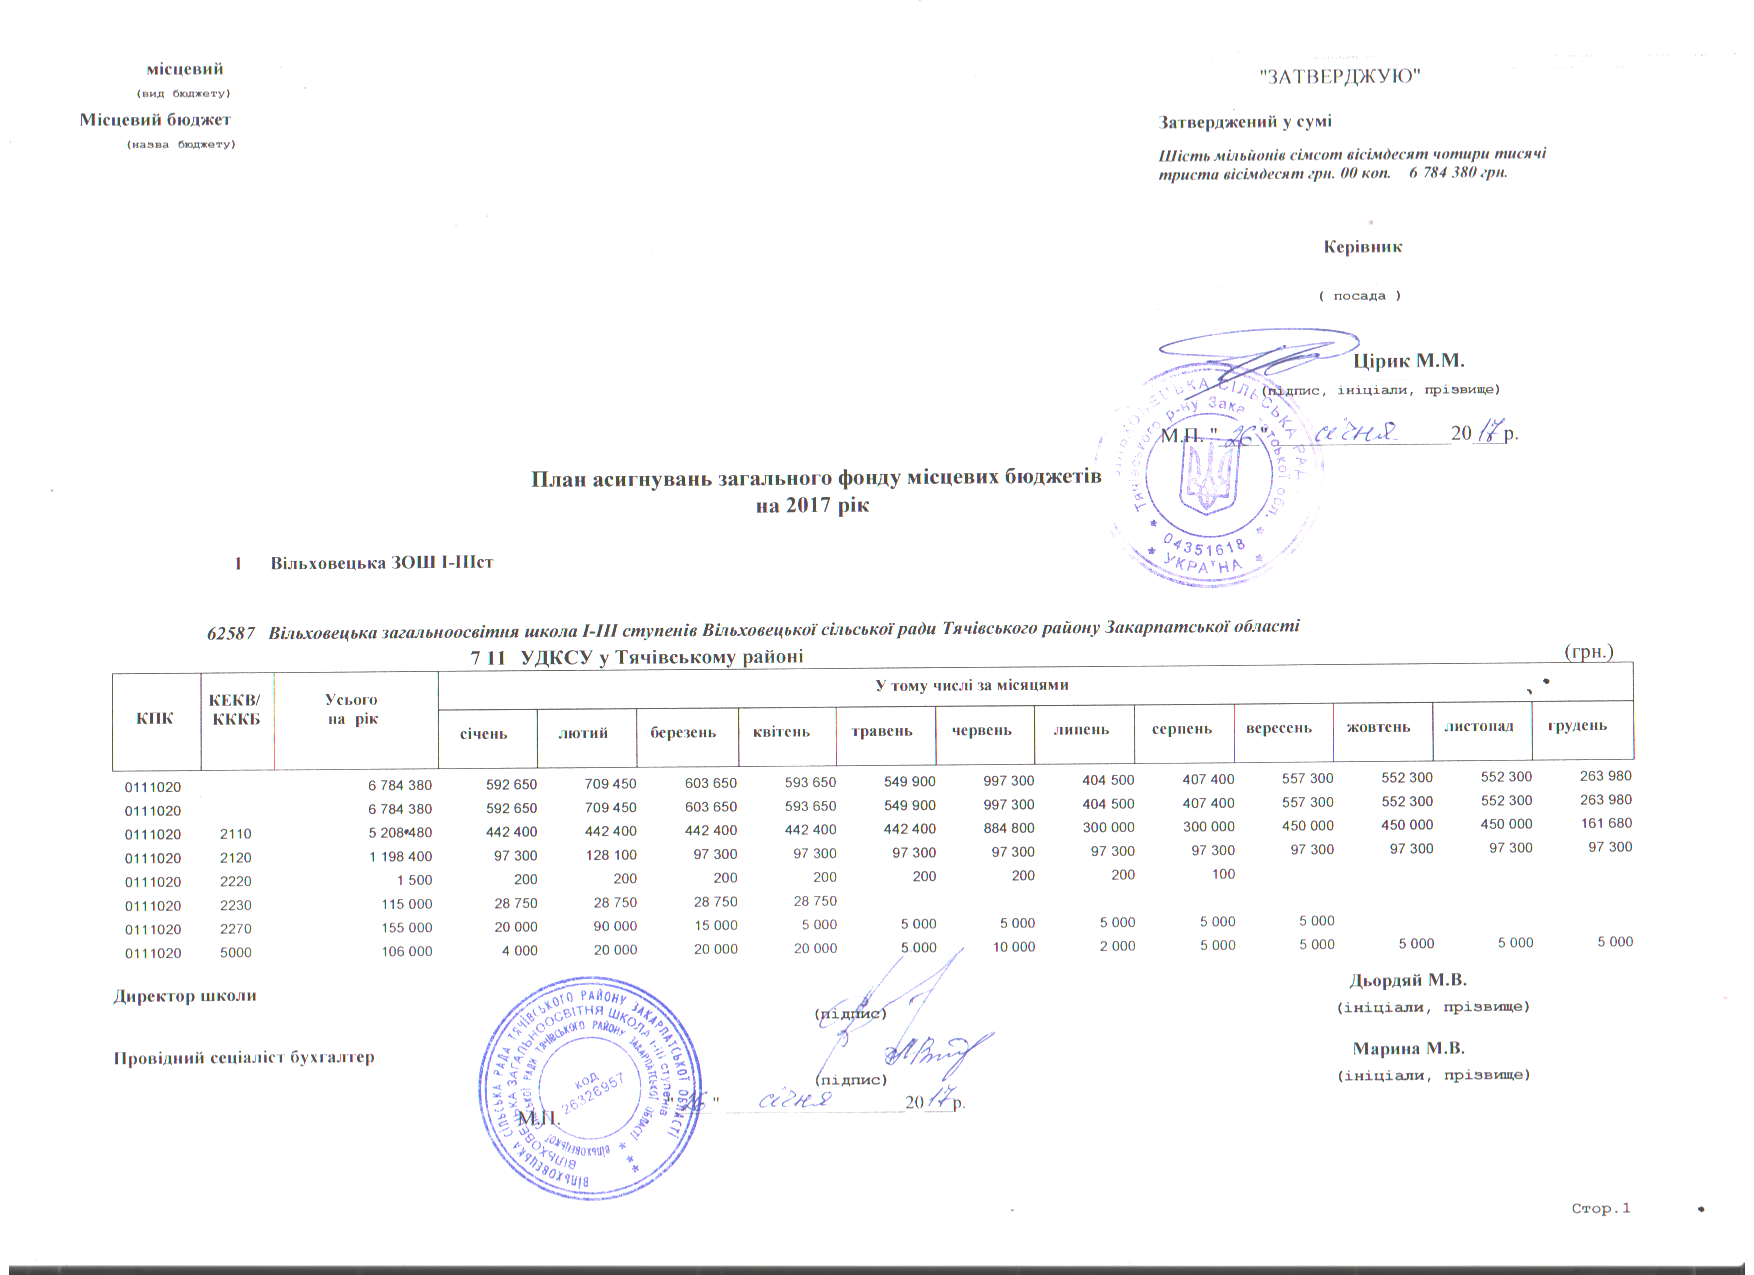This screenshot has height=1275, width=1754.
Task: Select the yearly total "106 000"
Action: tap(407, 952)
